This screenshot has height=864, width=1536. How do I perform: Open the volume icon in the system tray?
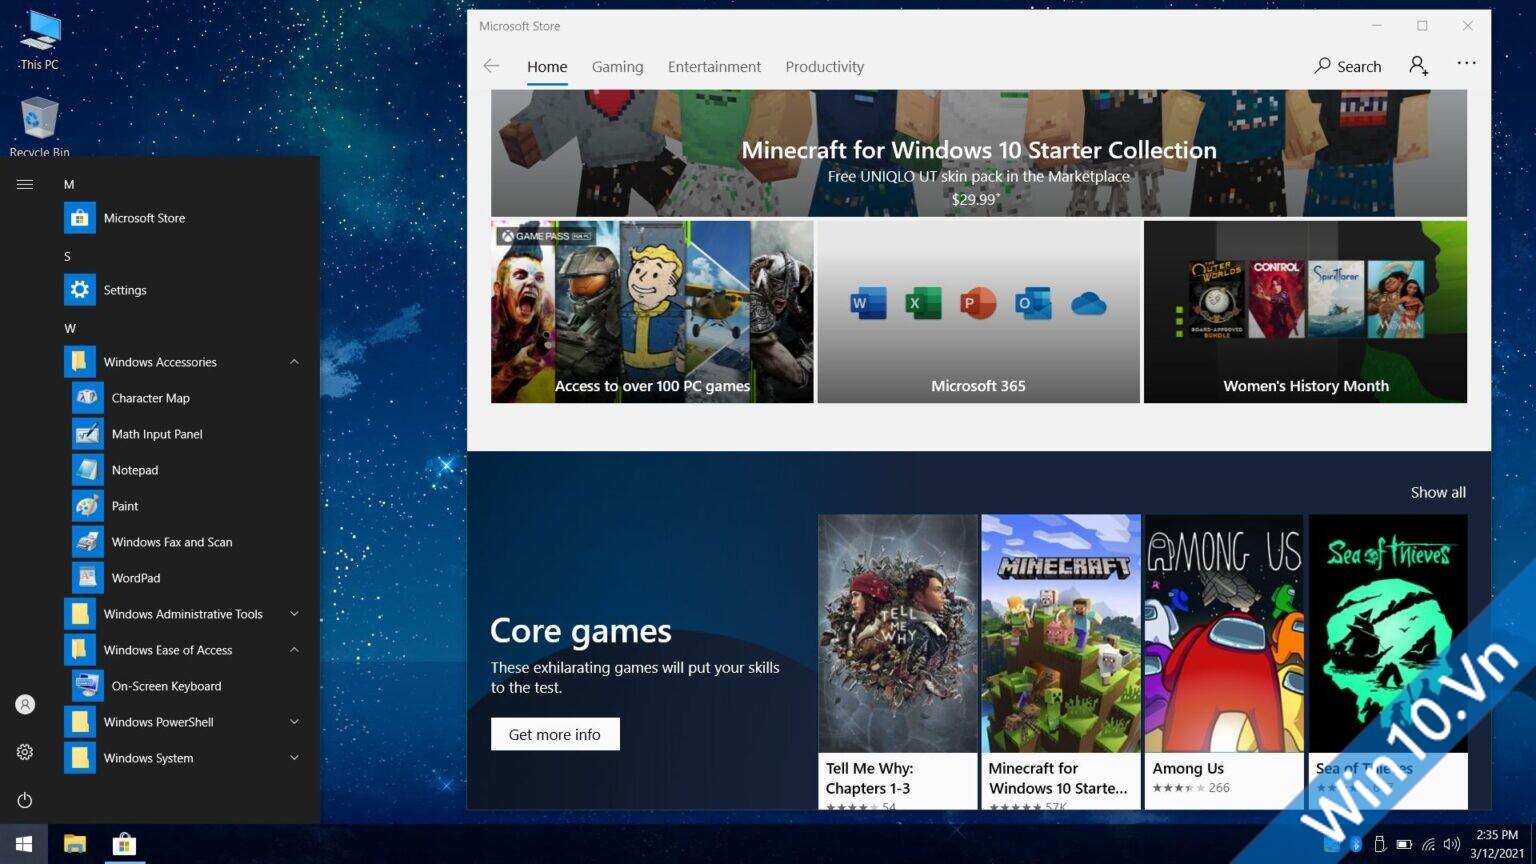coord(1451,843)
